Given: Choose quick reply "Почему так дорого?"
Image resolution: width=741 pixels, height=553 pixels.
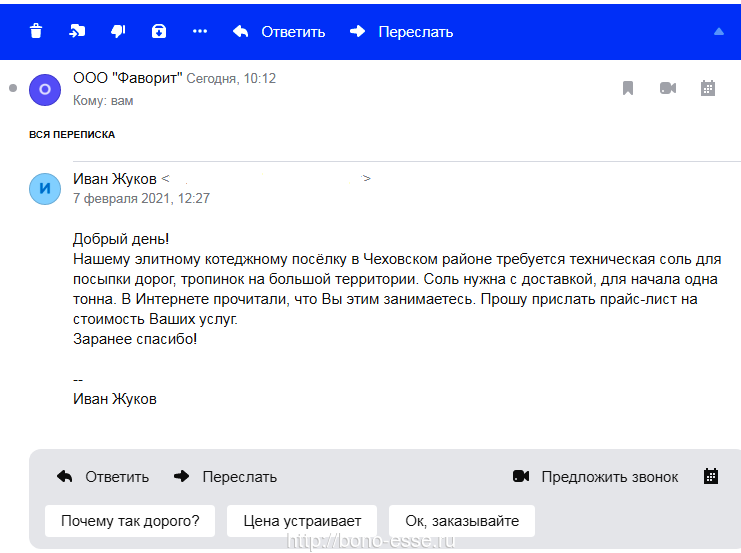Looking at the screenshot, I should (130, 521).
